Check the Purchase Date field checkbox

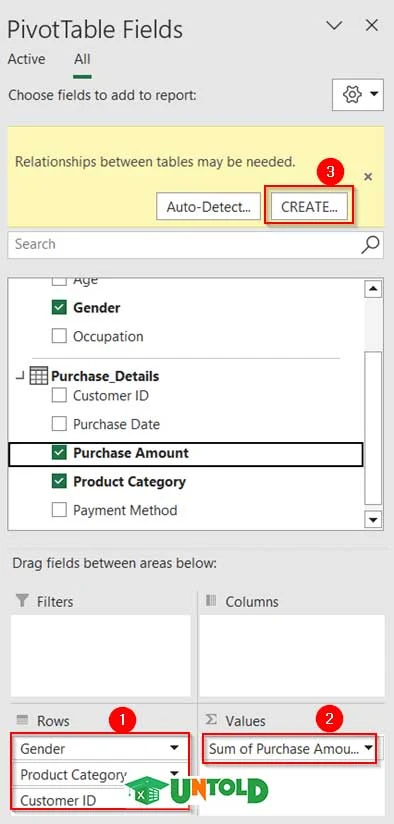pyautogui.click(x=59, y=424)
